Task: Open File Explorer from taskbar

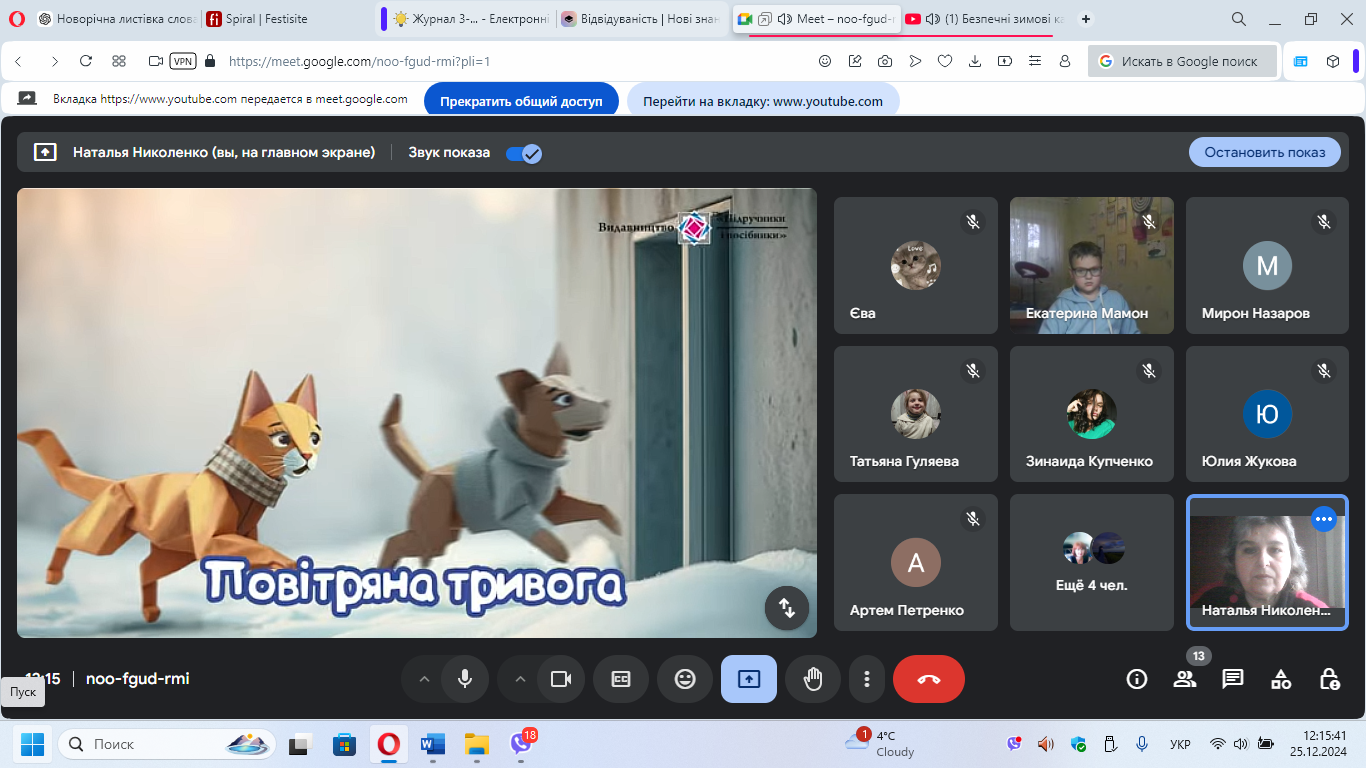Action: 477,744
